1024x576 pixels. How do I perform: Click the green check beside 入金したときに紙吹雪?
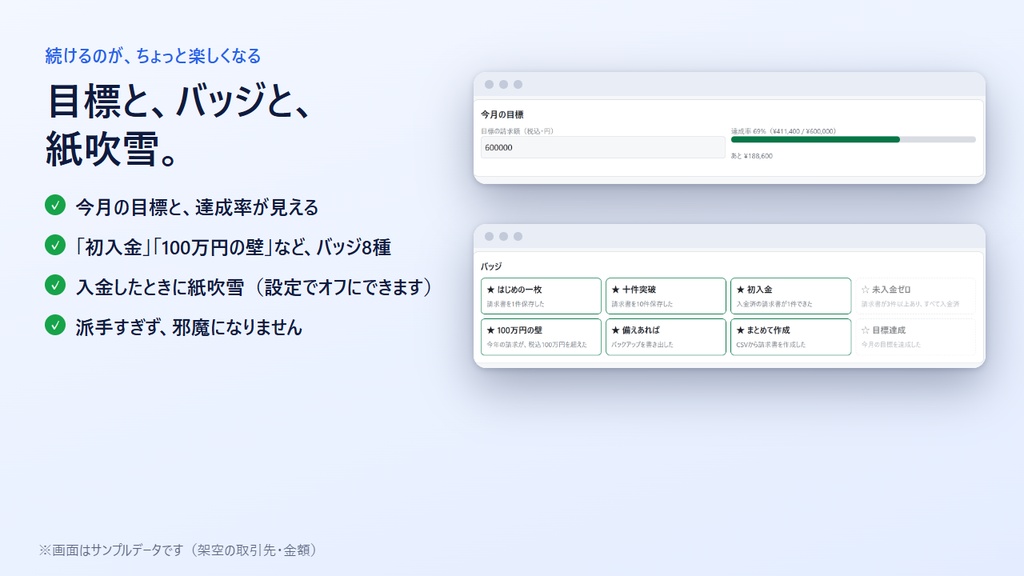(56, 285)
